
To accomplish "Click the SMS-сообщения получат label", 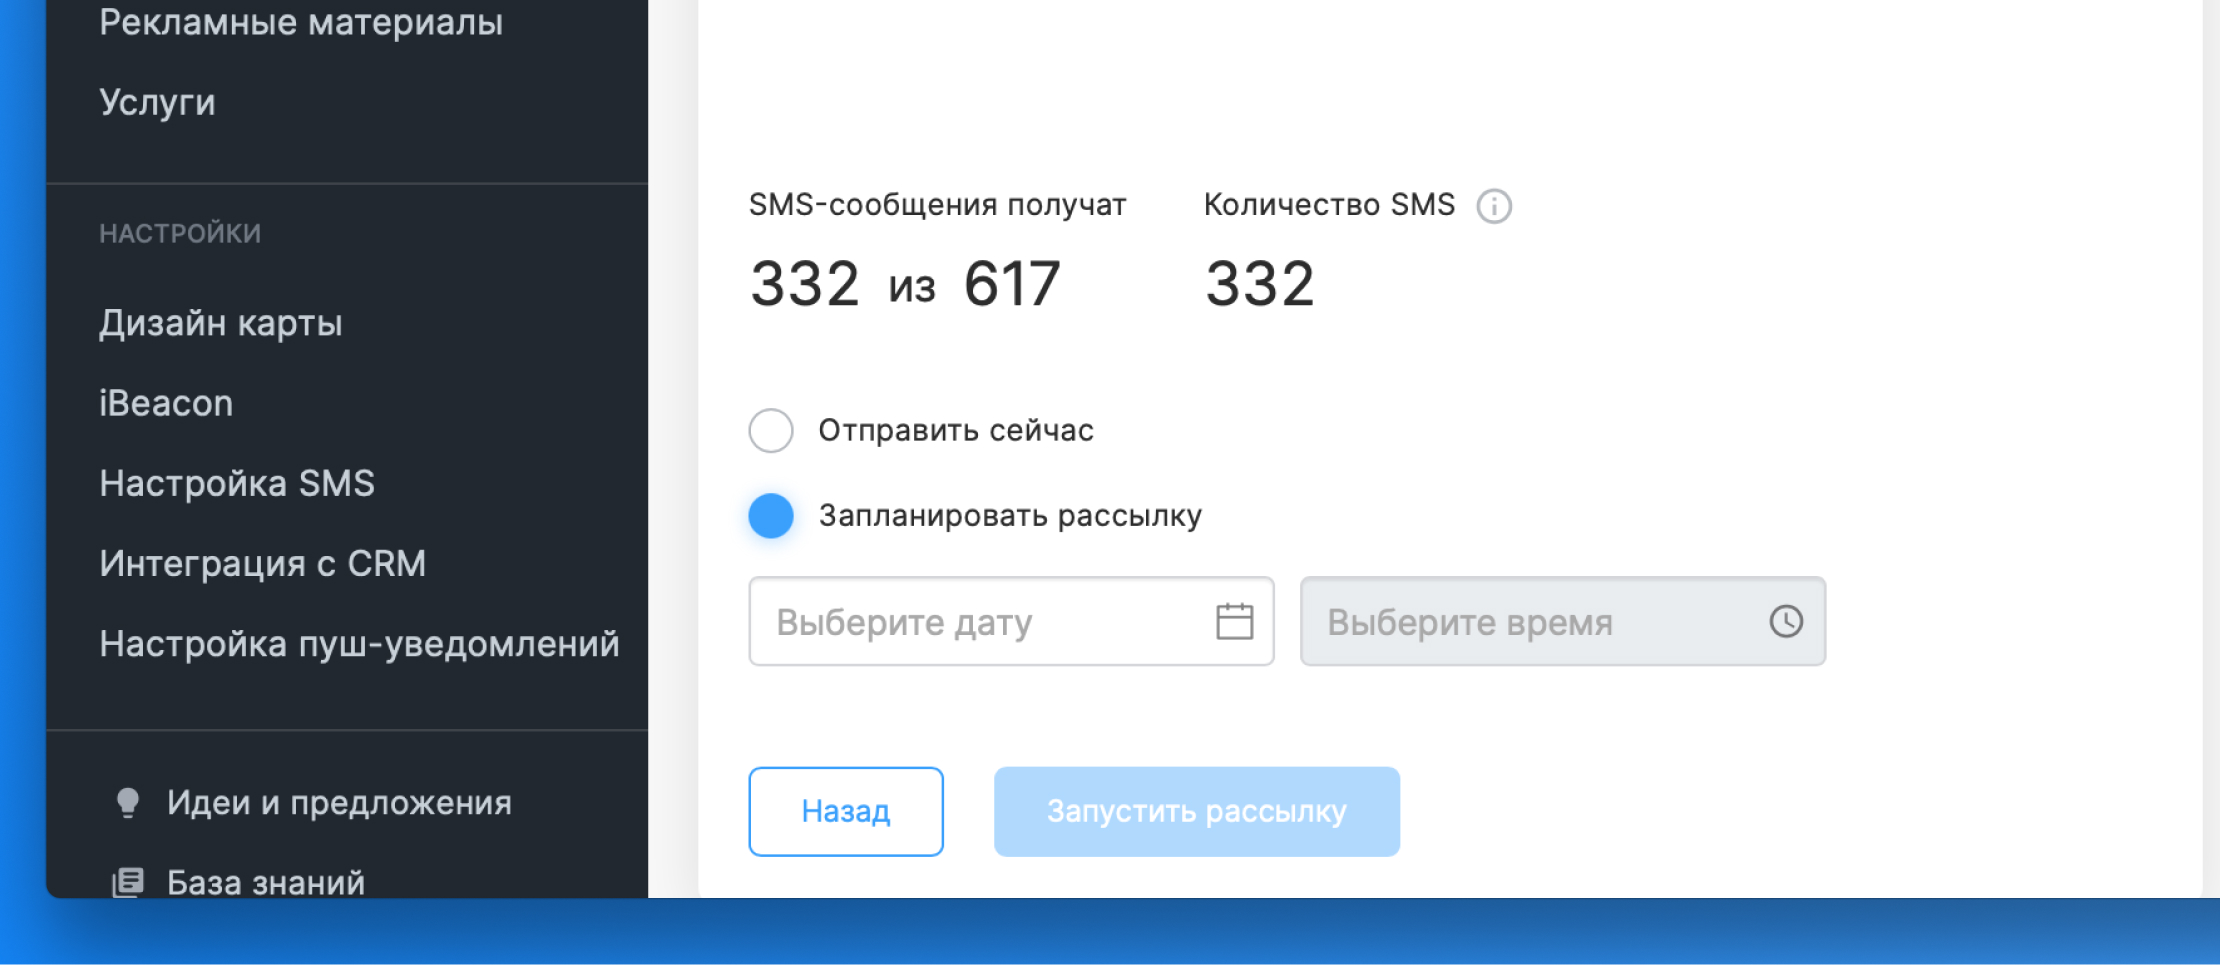I will (x=937, y=205).
